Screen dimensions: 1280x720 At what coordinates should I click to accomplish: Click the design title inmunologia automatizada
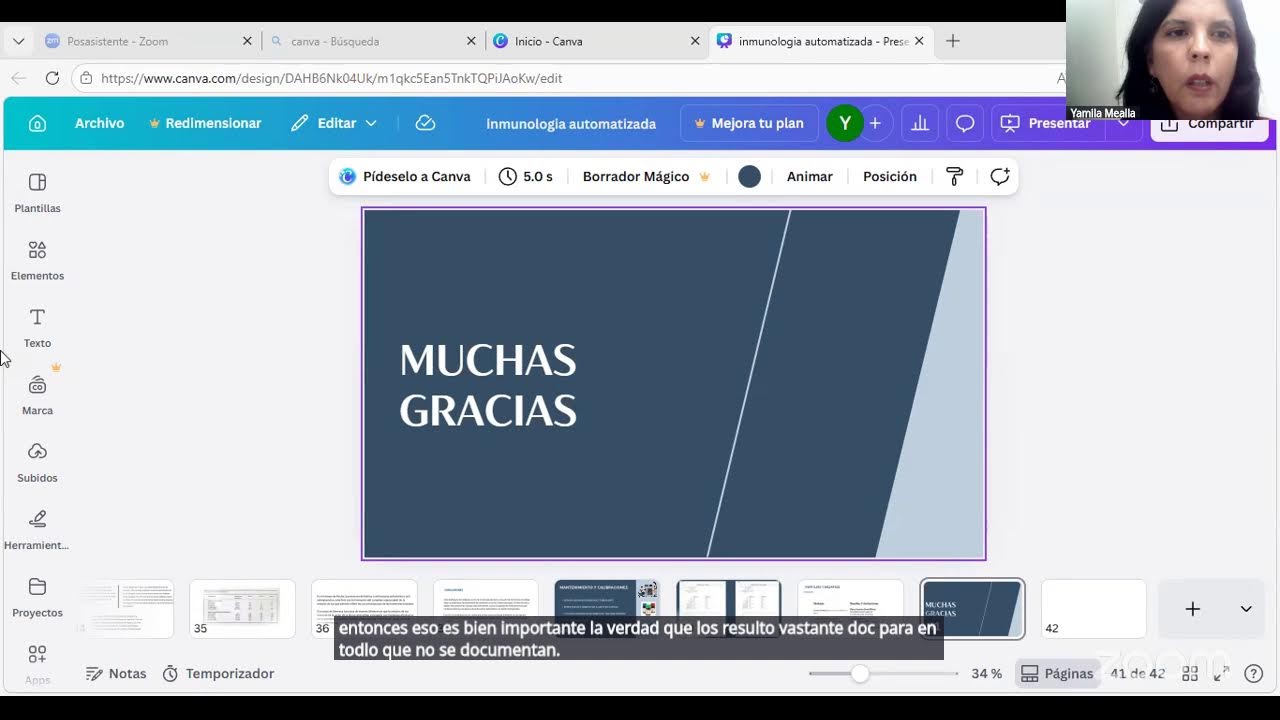pos(571,124)
